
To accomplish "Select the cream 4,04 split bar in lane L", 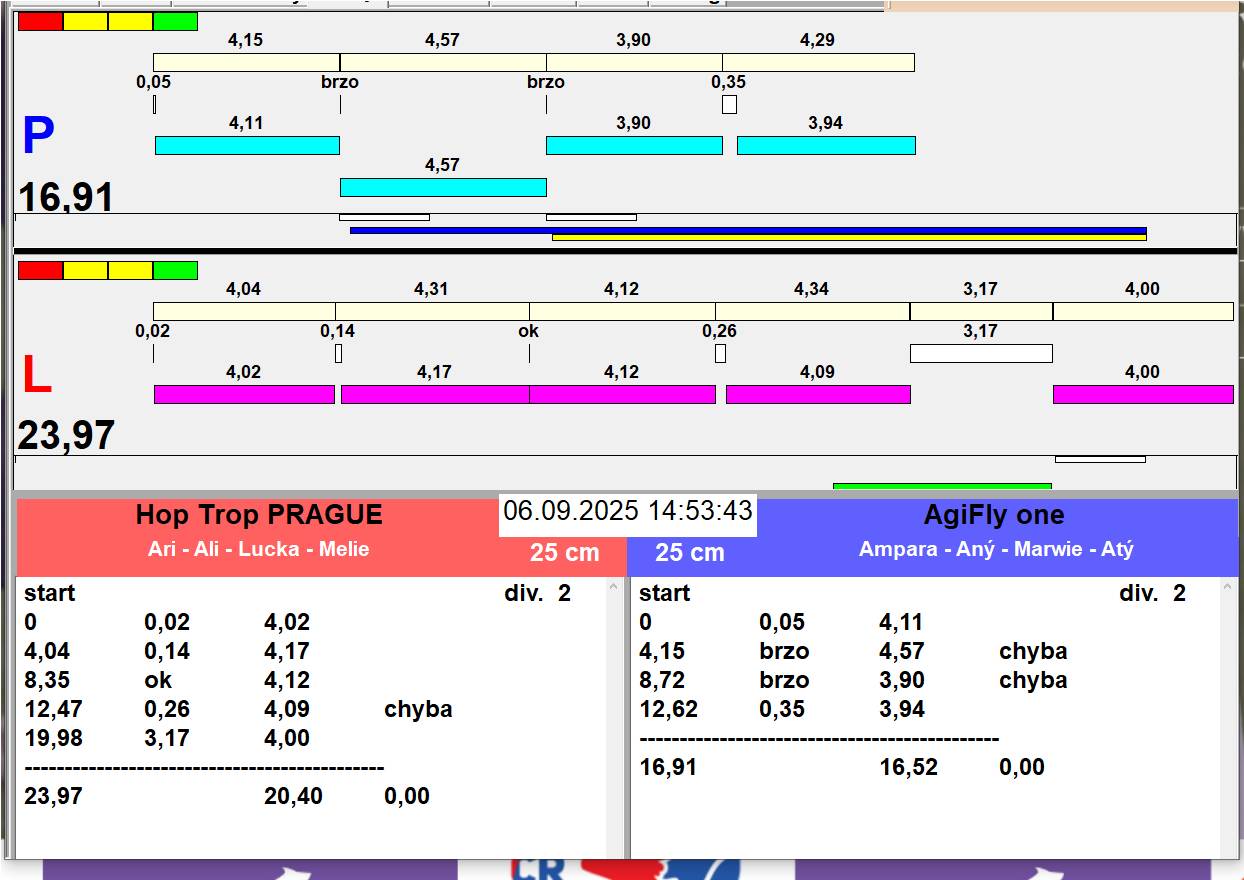I will tap(244, 311).
